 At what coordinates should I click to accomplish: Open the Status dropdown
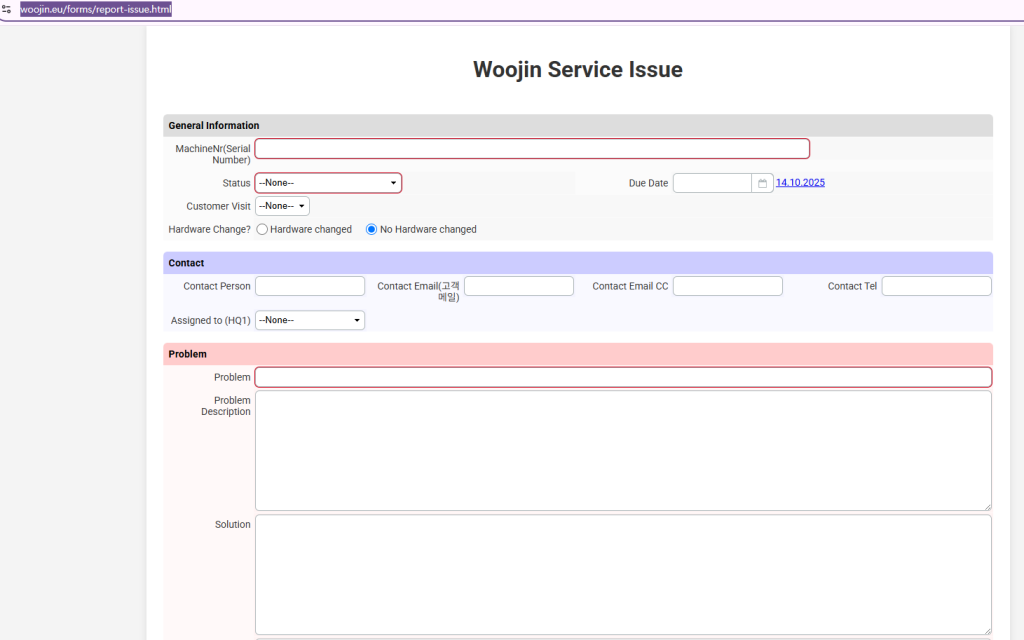point(328,183)
